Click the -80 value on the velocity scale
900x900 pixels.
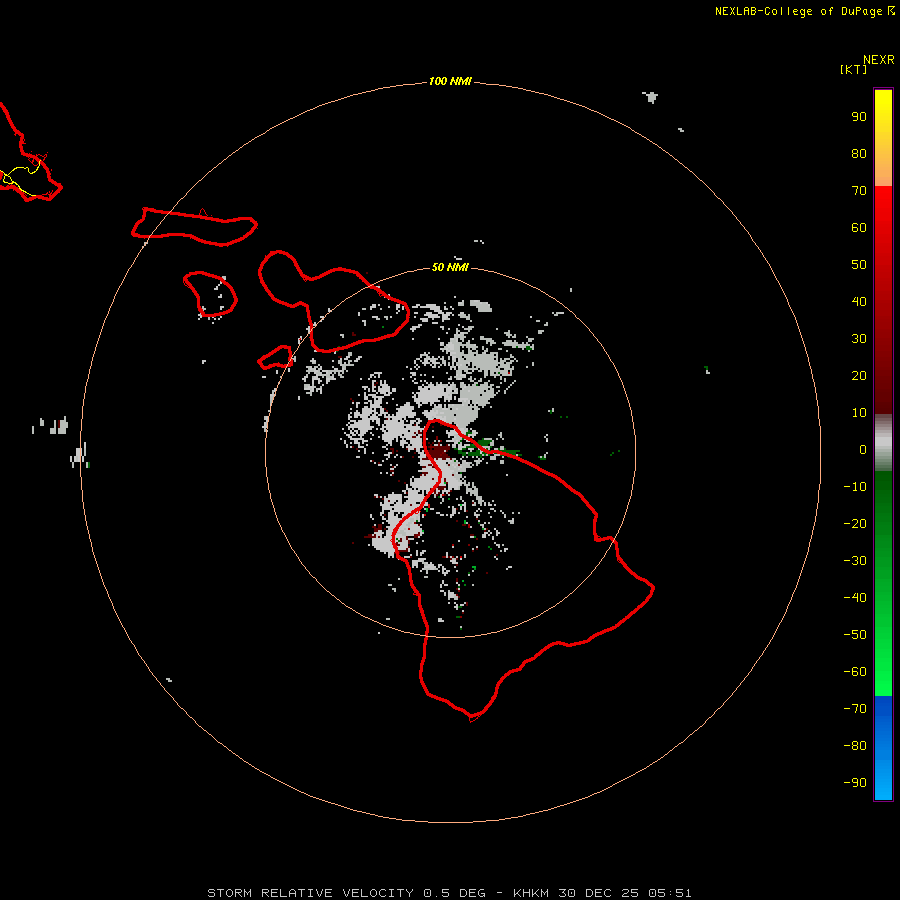pos(855,746)
